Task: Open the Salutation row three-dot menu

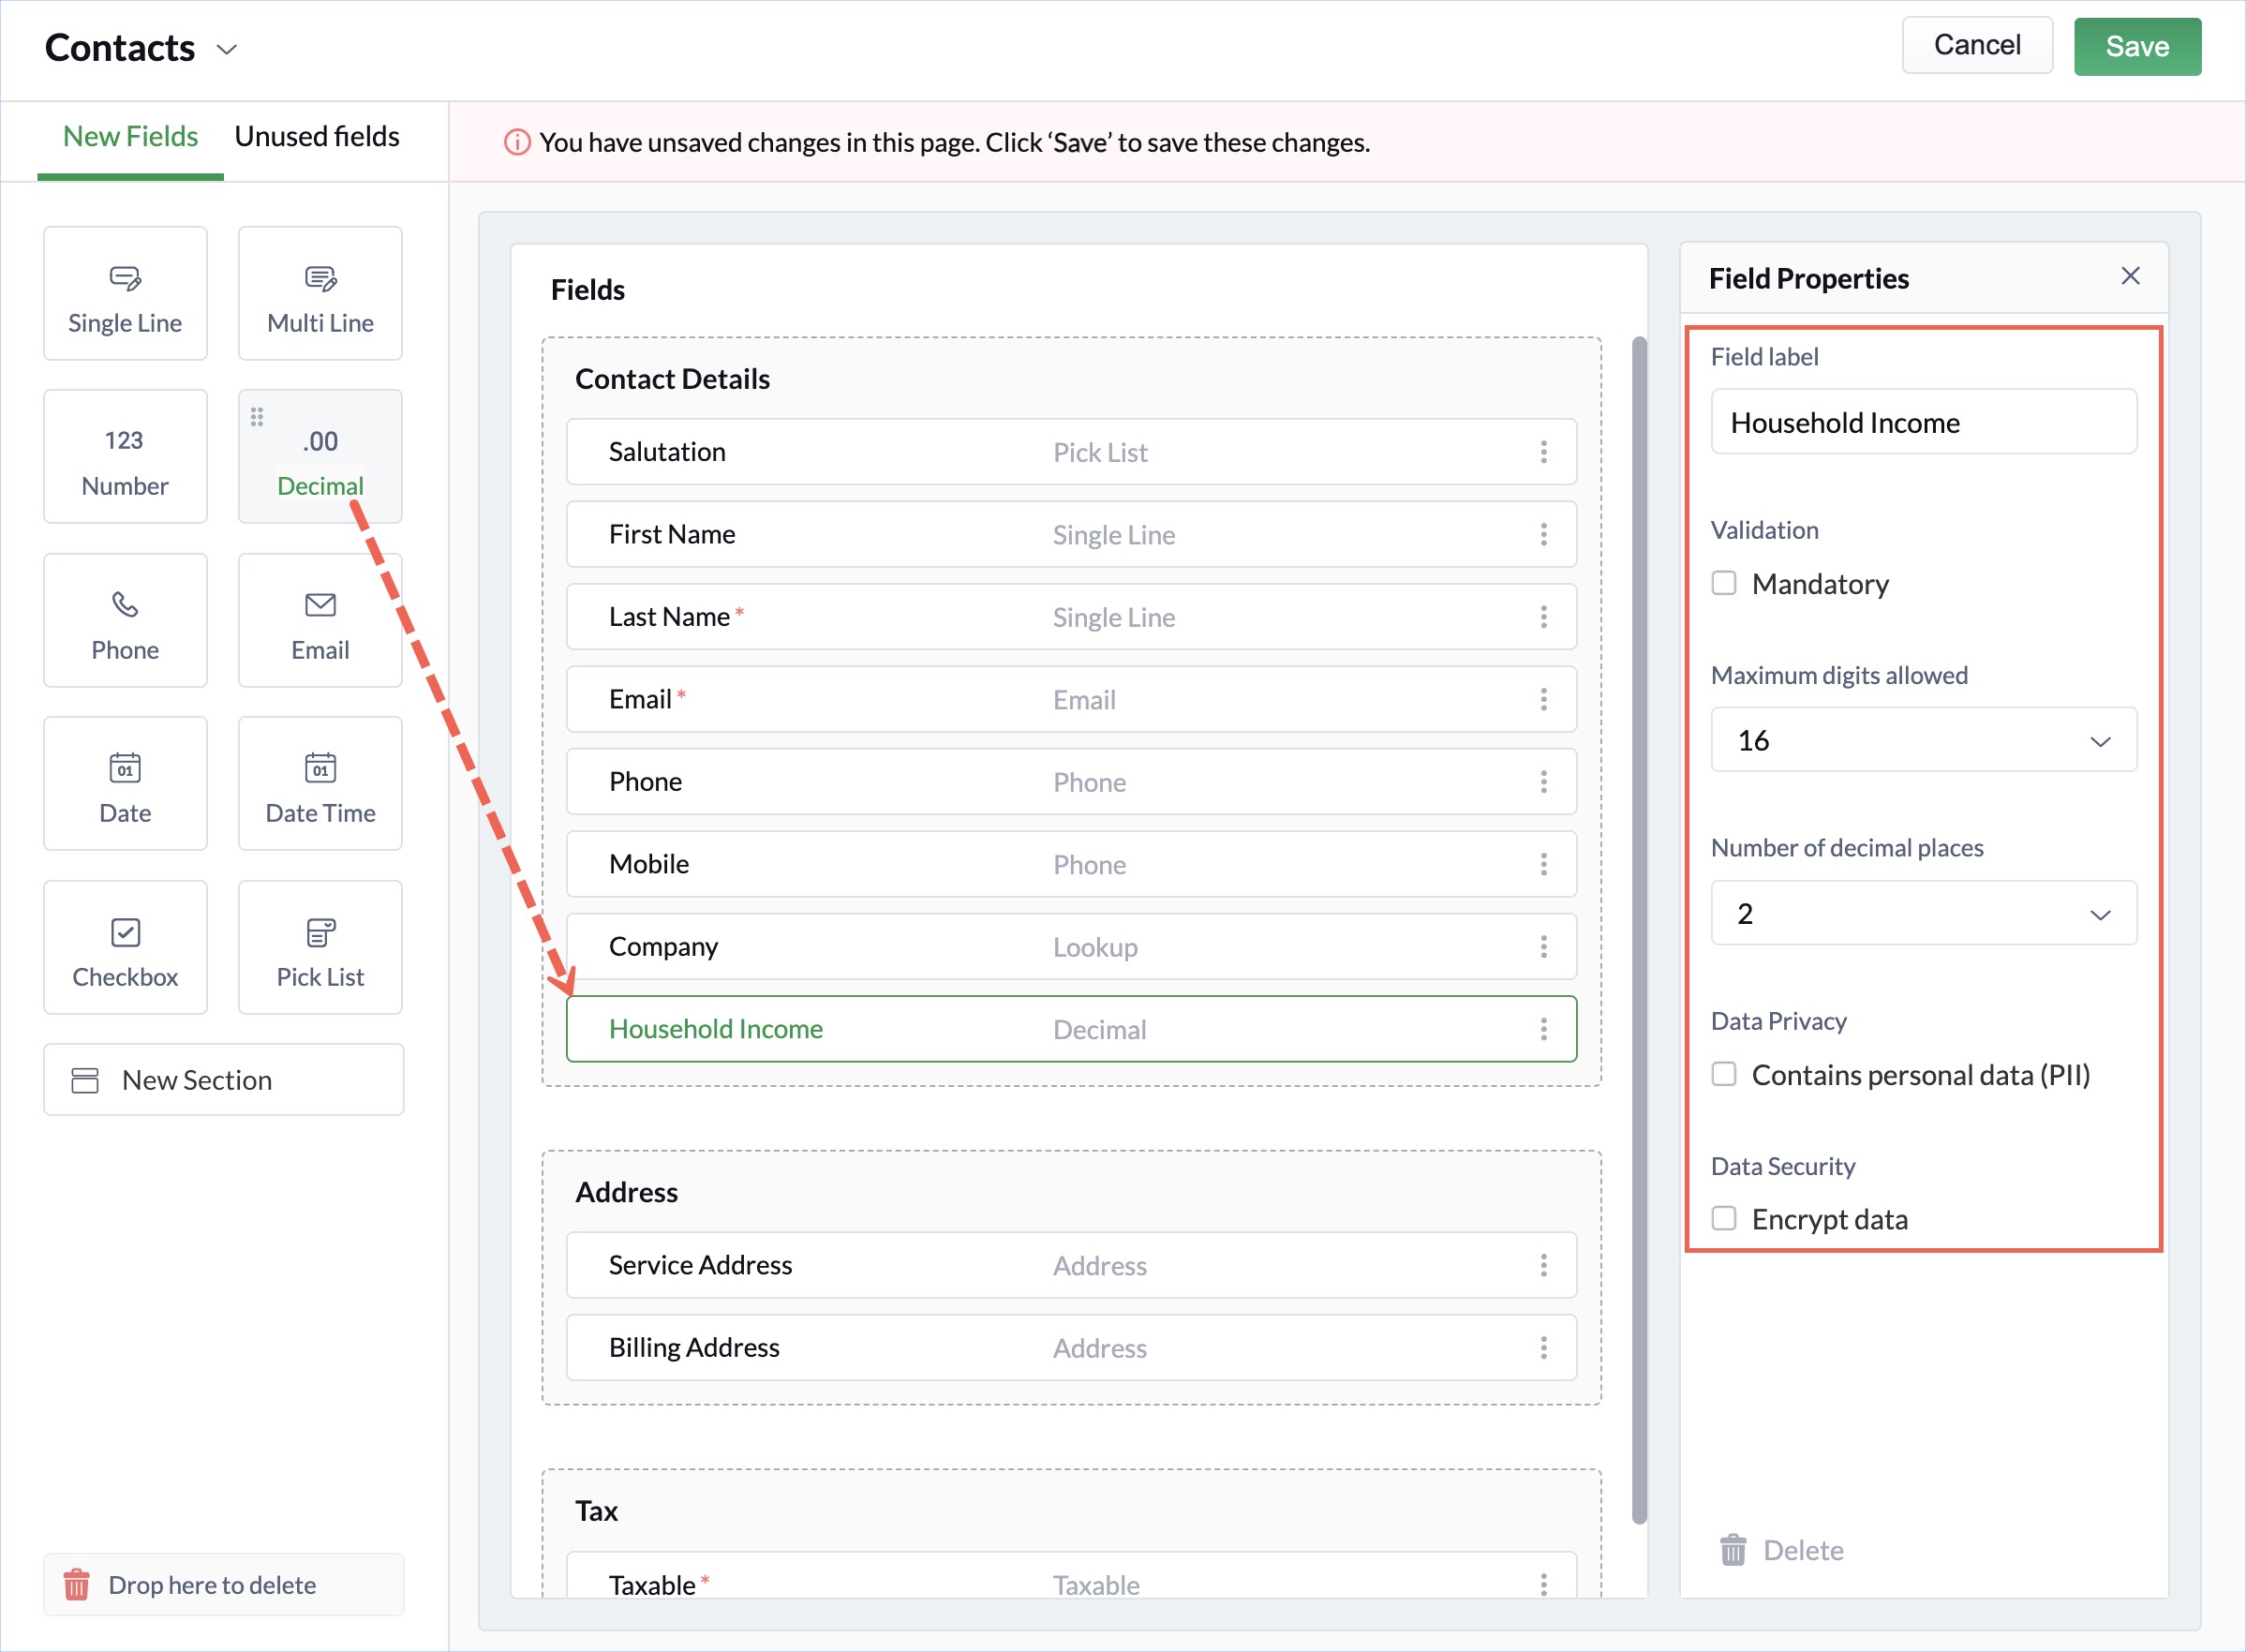Action: [1543, 452]
